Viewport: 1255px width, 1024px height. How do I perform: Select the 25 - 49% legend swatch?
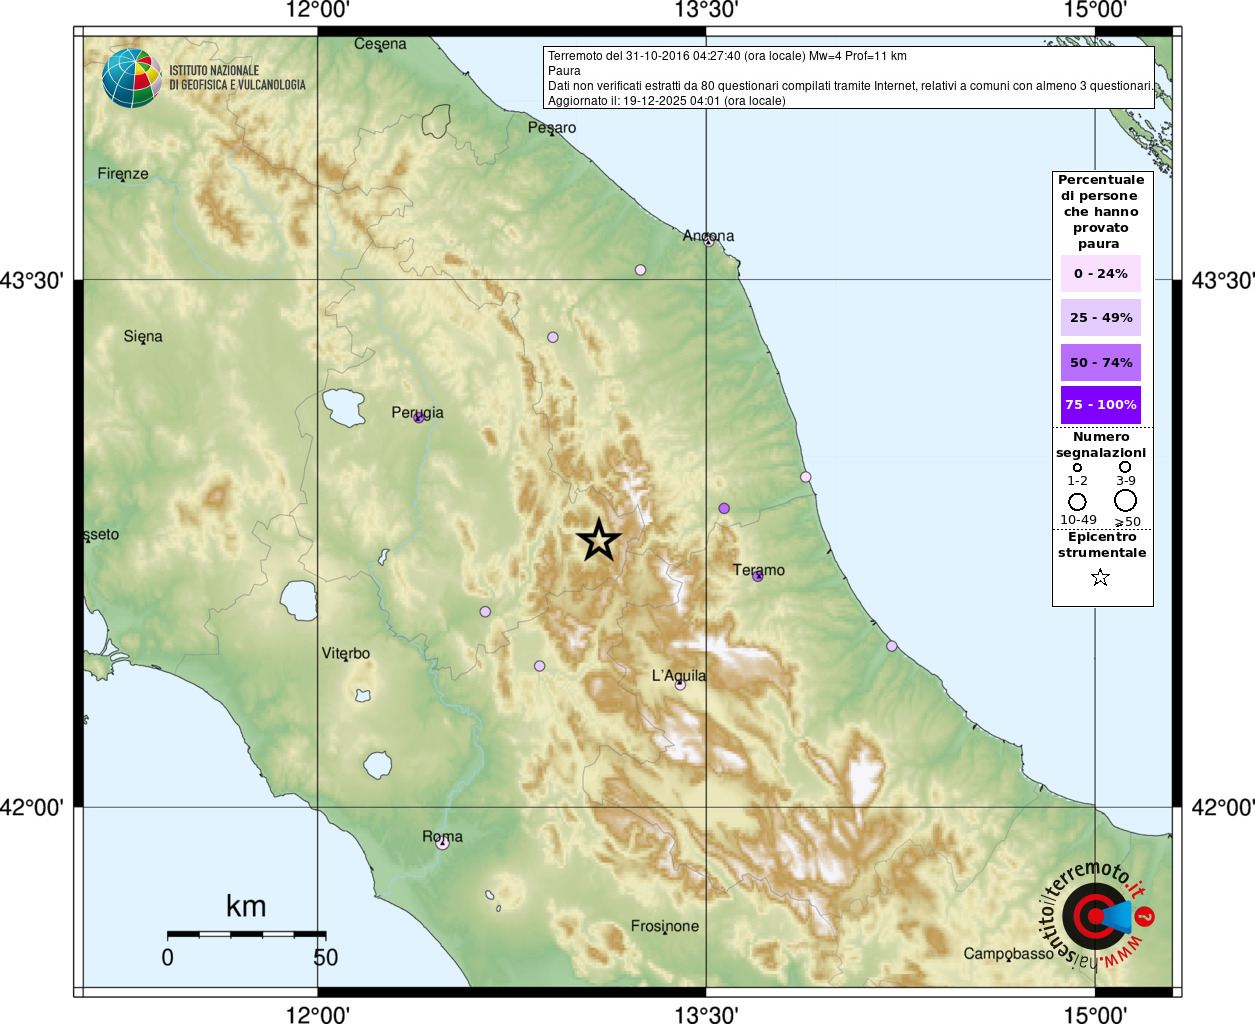(1100, 317)
